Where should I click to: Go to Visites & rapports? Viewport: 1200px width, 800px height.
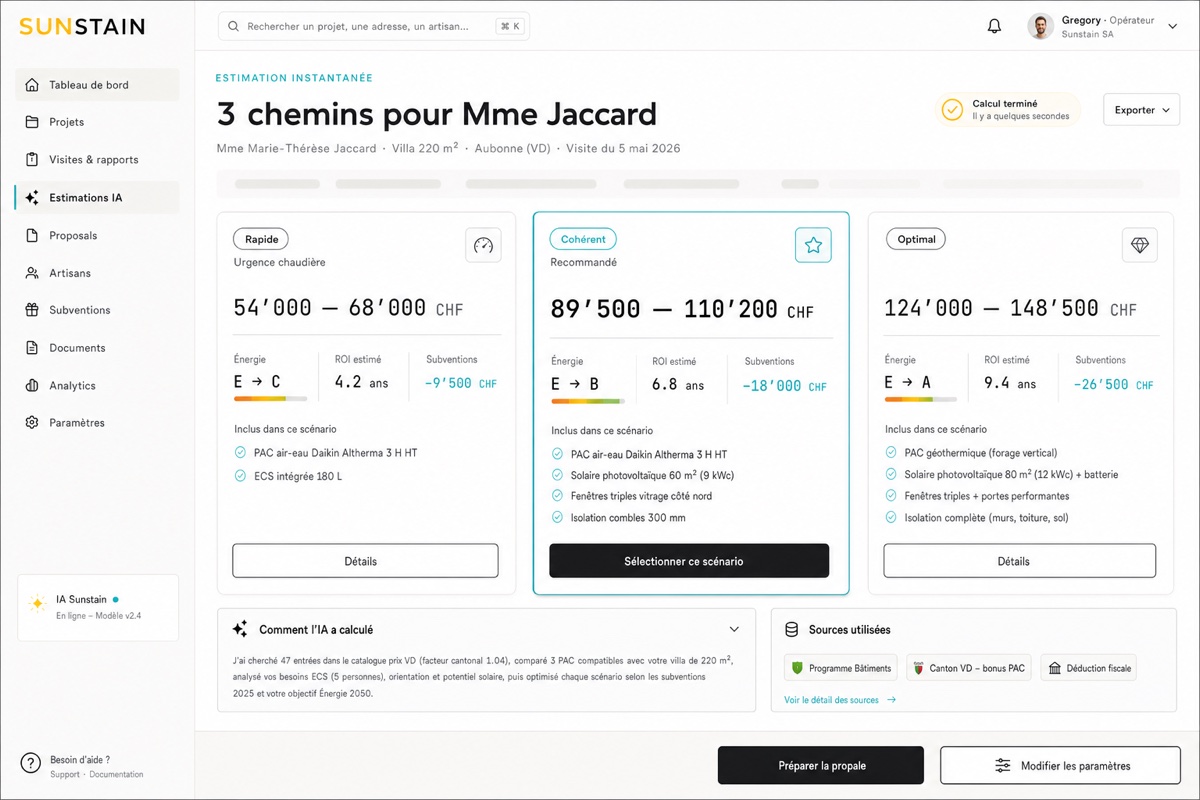97,160
